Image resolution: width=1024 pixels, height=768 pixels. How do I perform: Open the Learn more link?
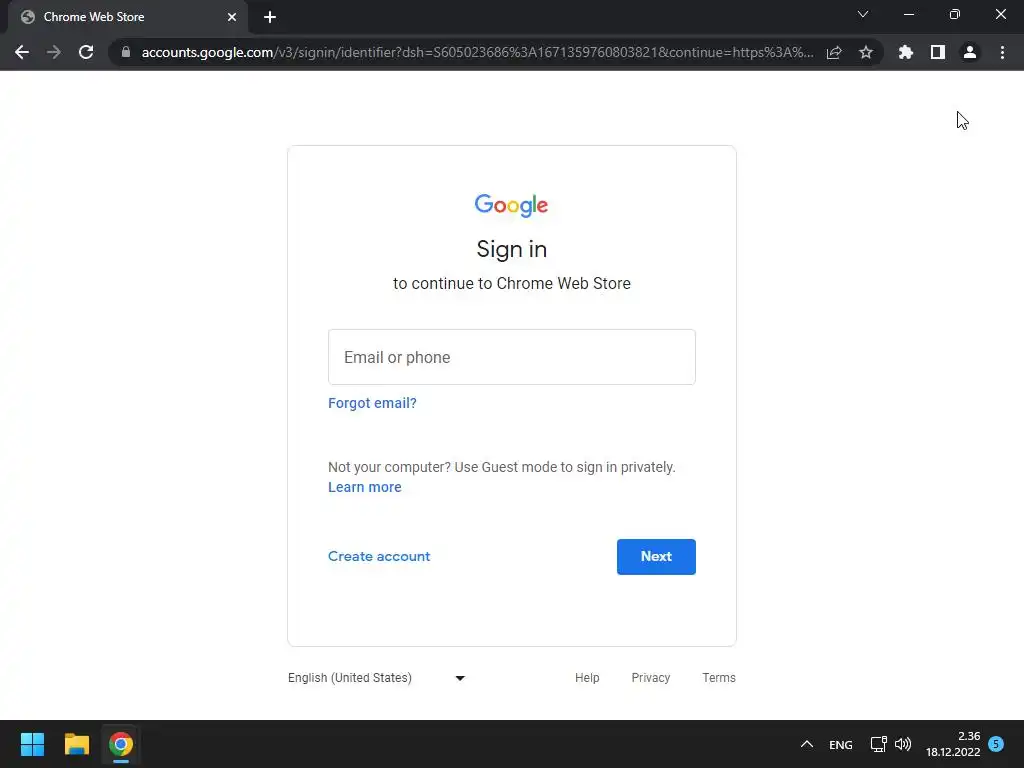(x=364, y=487)
